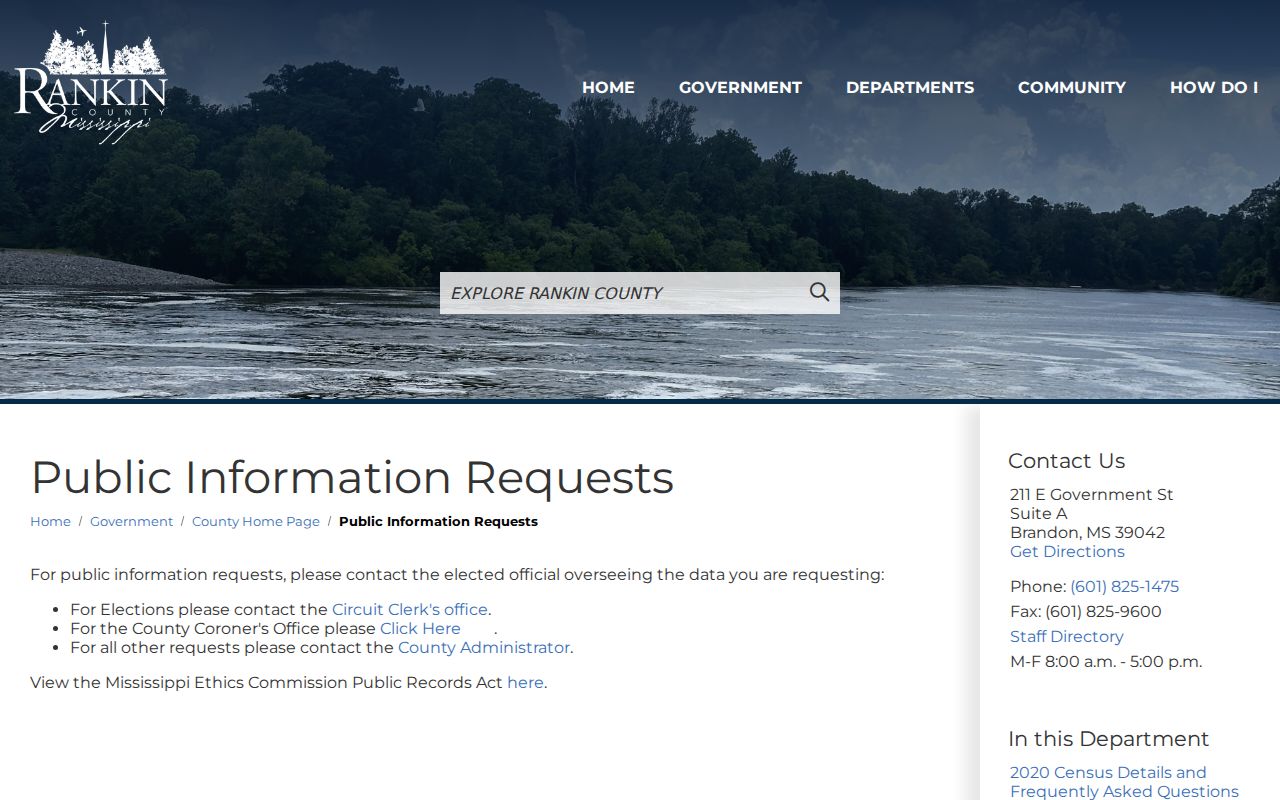The width and height of the screenshot is (1280, 800).
Task: Open the Public Records Act here link
Action: (x=525, y=682)
